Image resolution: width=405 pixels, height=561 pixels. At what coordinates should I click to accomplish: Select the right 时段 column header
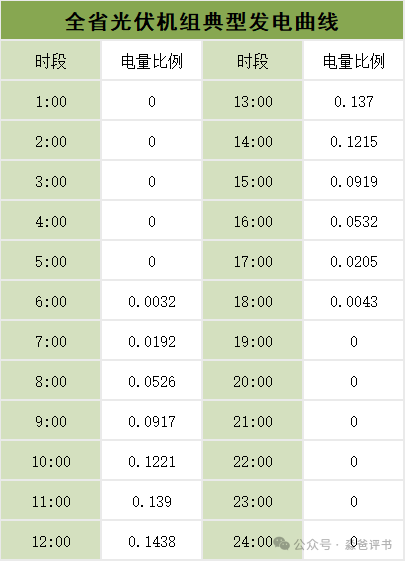coord(253,60)
